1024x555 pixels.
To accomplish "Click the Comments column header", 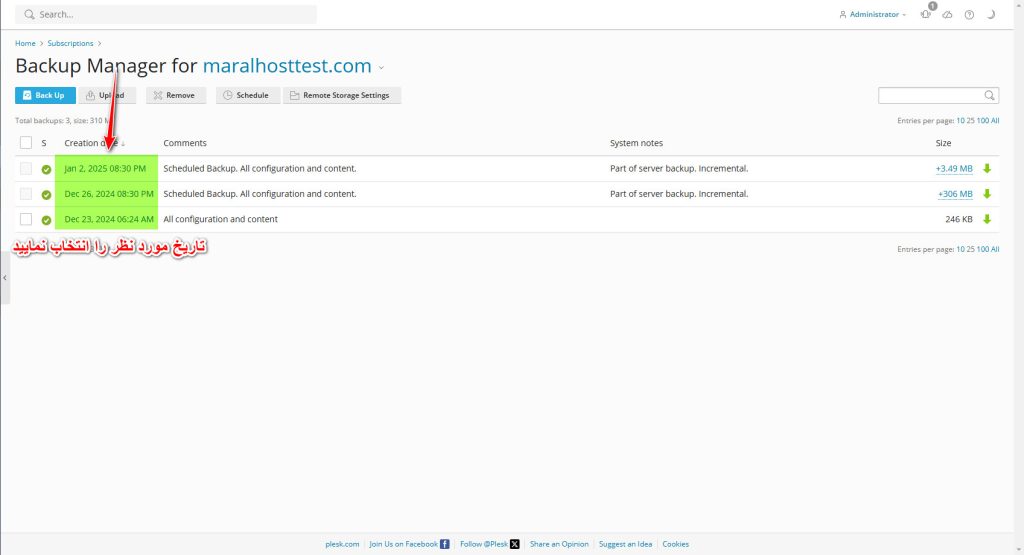I will pyautogui.click(x=185, y=143).
